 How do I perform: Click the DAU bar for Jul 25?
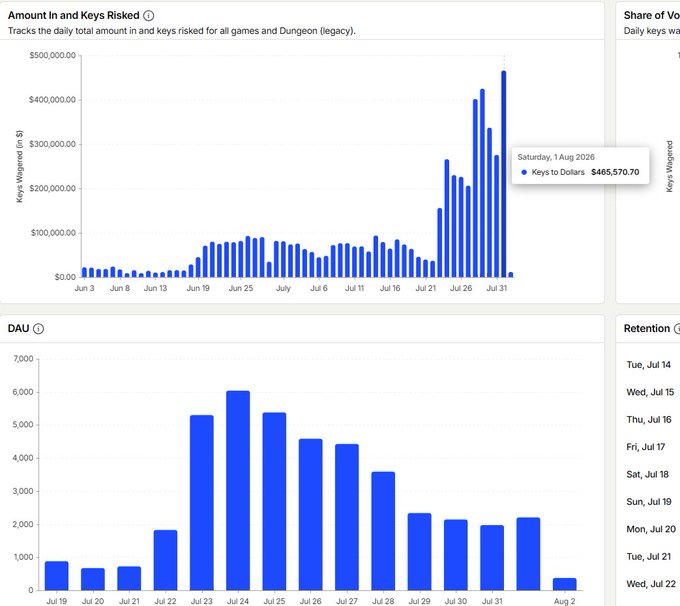point(274,501)
